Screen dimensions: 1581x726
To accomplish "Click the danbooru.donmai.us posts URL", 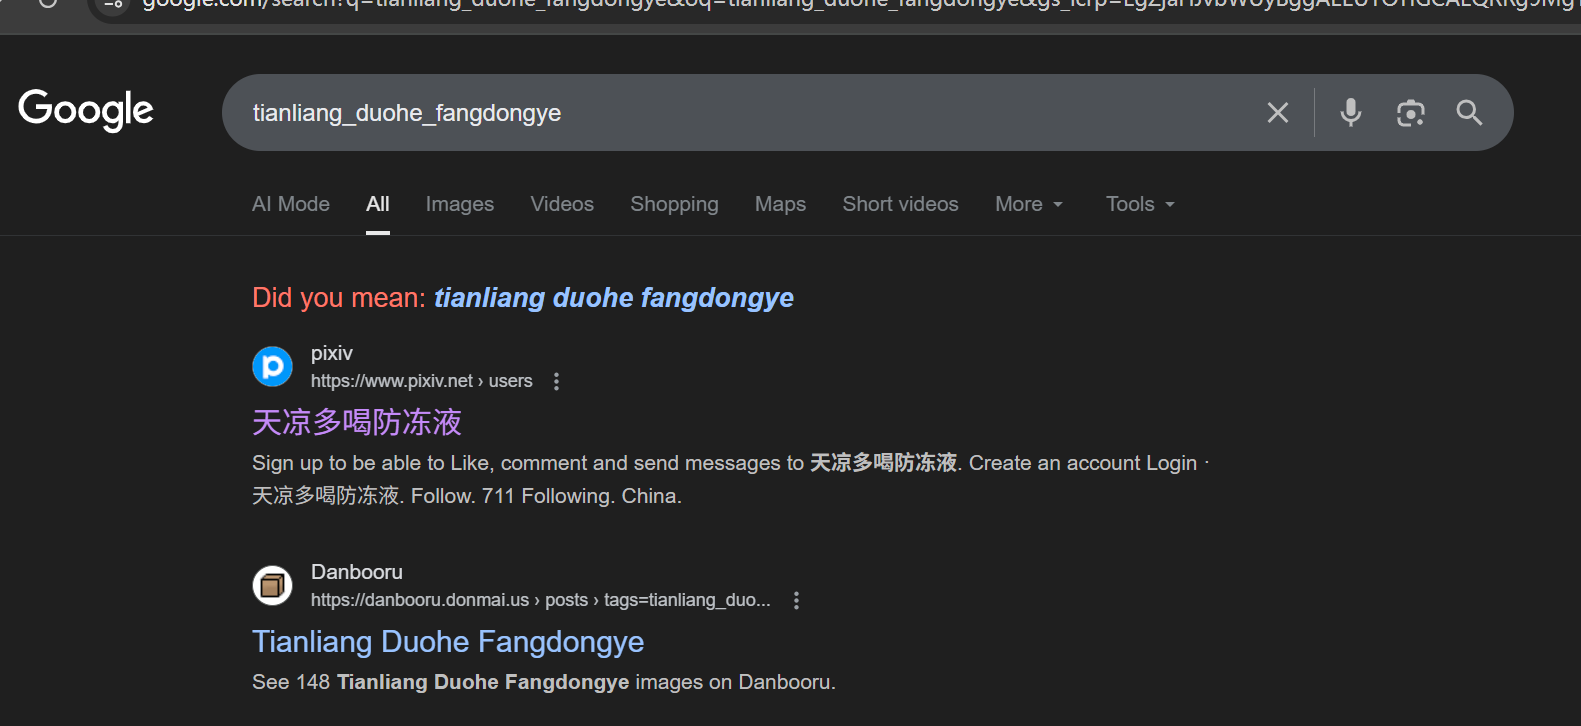I will (541, 600).
